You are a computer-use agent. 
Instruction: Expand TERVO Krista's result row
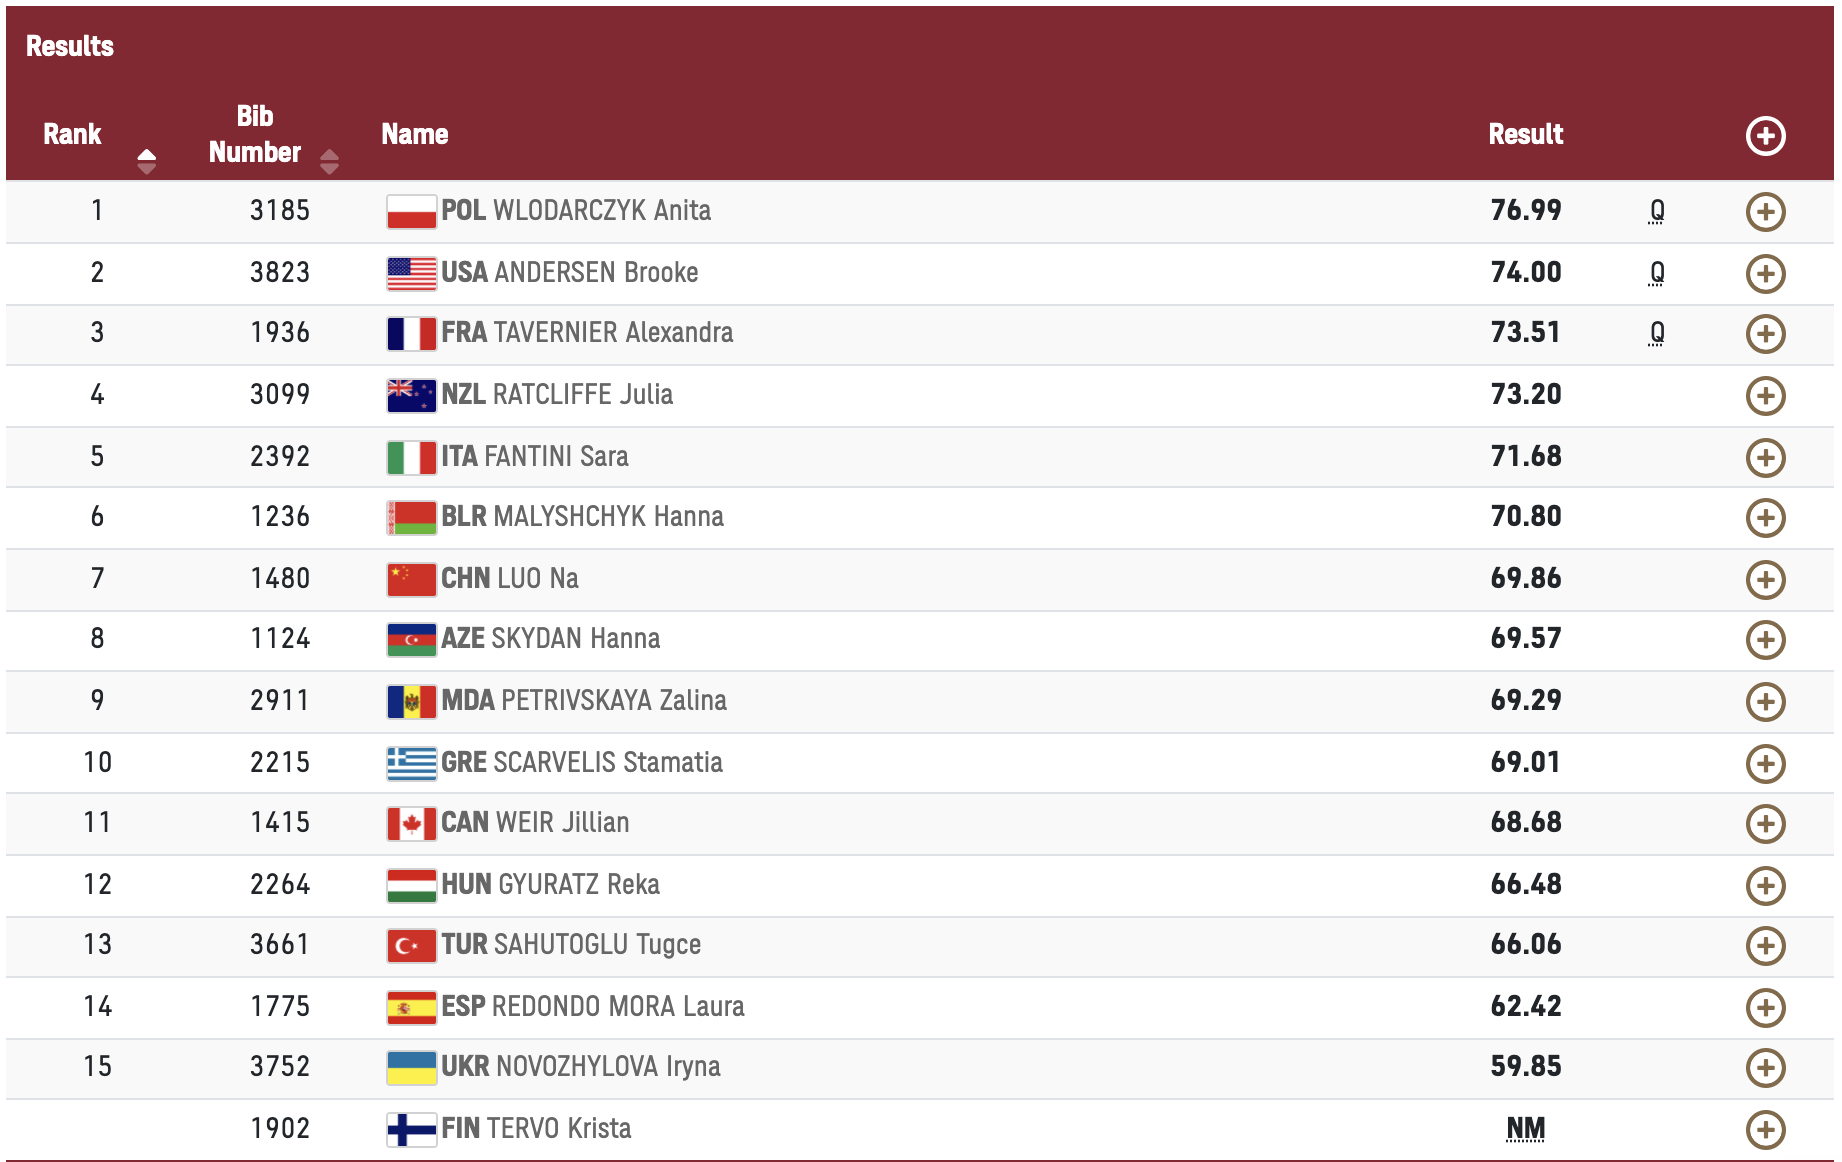click(1765, 1130)
